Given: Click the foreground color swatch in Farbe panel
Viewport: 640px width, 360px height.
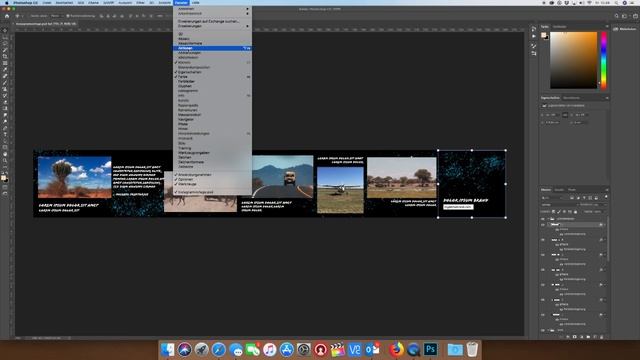Looking at the screenshot, I should 544,36.
